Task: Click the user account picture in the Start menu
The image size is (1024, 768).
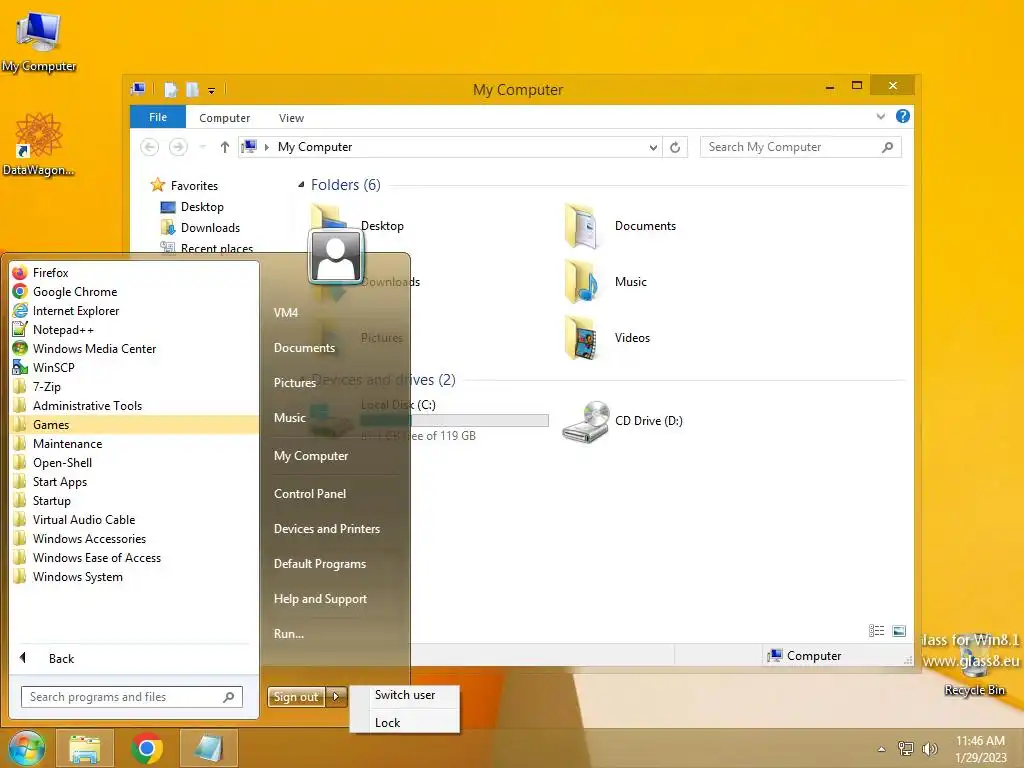Action: (336, 257)
